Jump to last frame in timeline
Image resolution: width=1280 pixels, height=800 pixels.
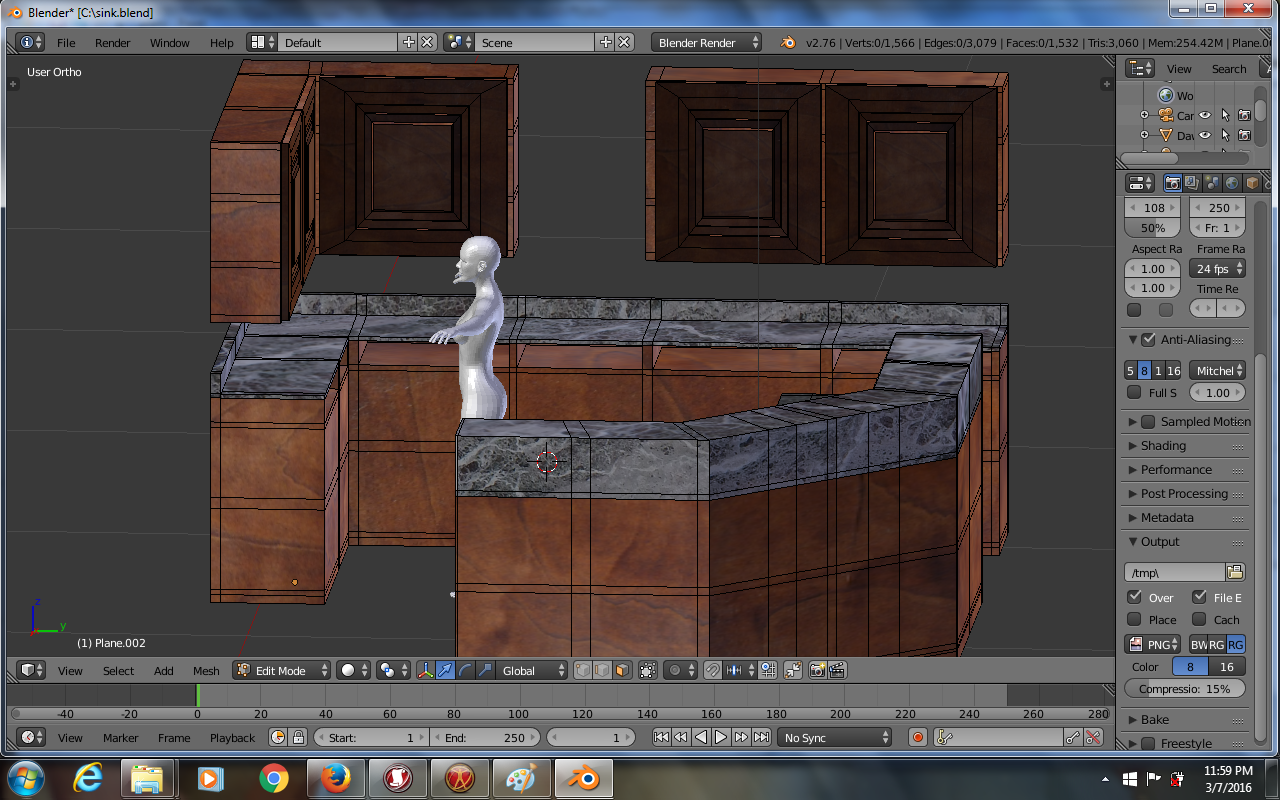[761, 737]
